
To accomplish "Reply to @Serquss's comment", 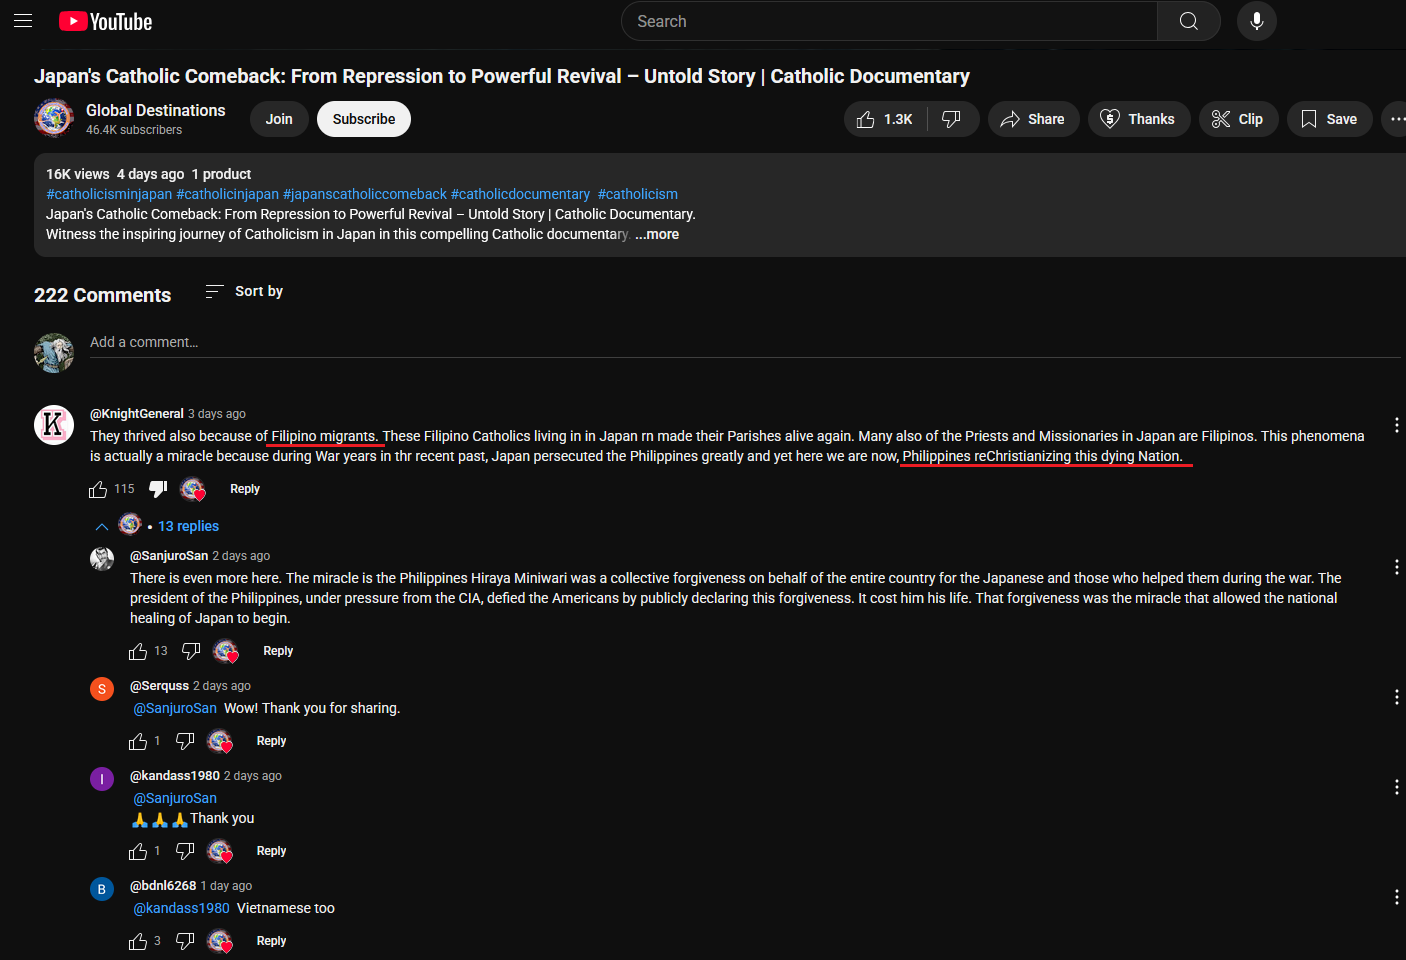I will pos(271,741).
